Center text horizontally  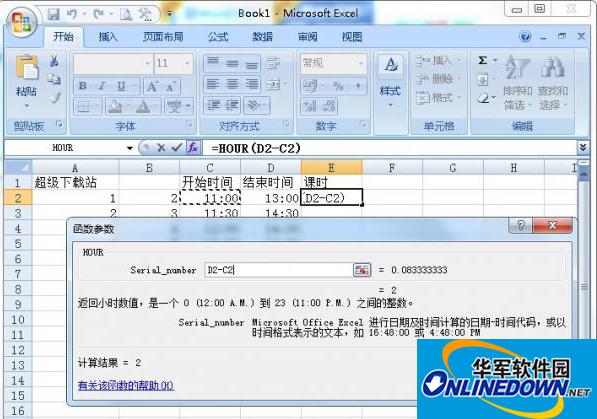[x=232, y=84]
